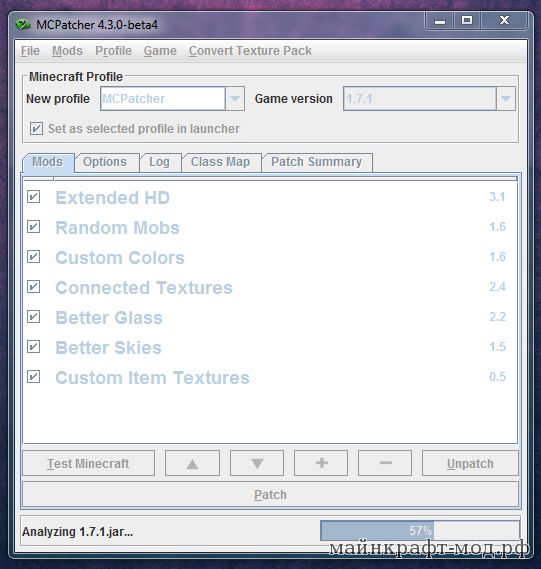Open the Mods menu
Viewport: 541px width, 569px height.
click(67, 51)
